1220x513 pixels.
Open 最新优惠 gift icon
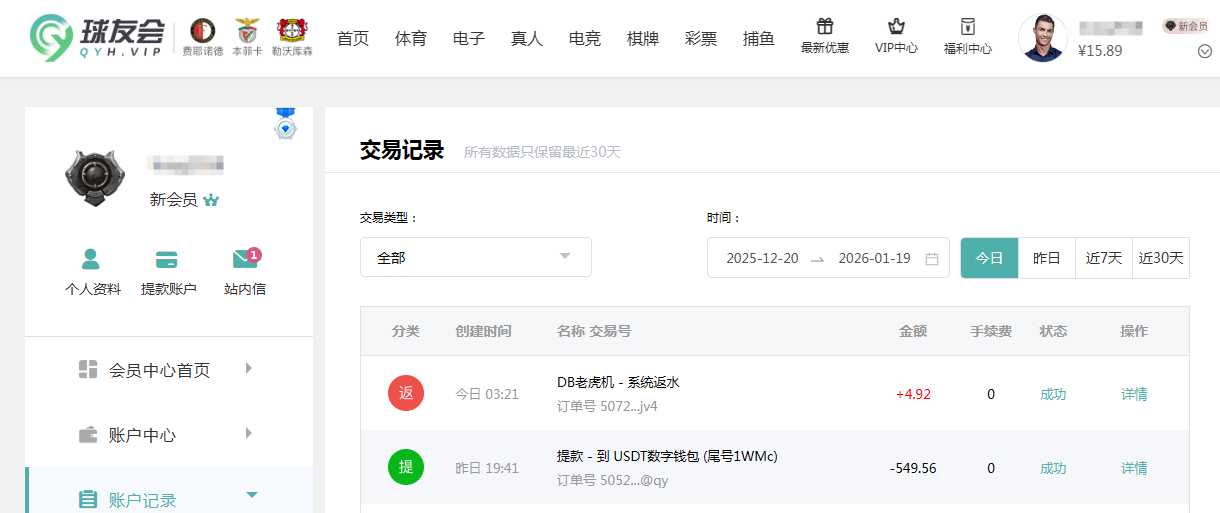coord(825,27)
